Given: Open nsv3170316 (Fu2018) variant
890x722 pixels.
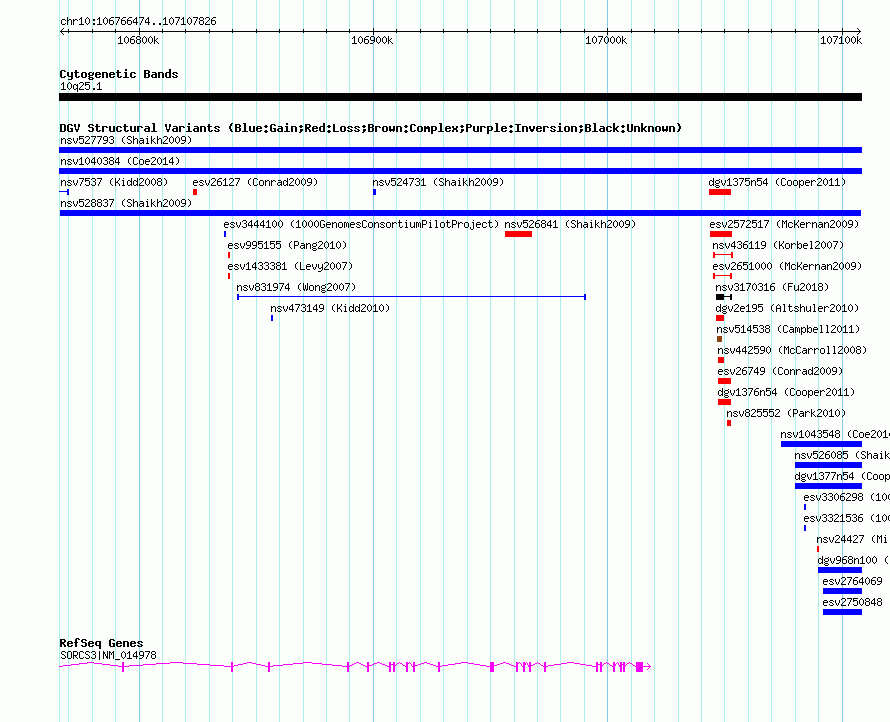Looking at the screenshot, I should pyautogui.click(x=772, y=287).
